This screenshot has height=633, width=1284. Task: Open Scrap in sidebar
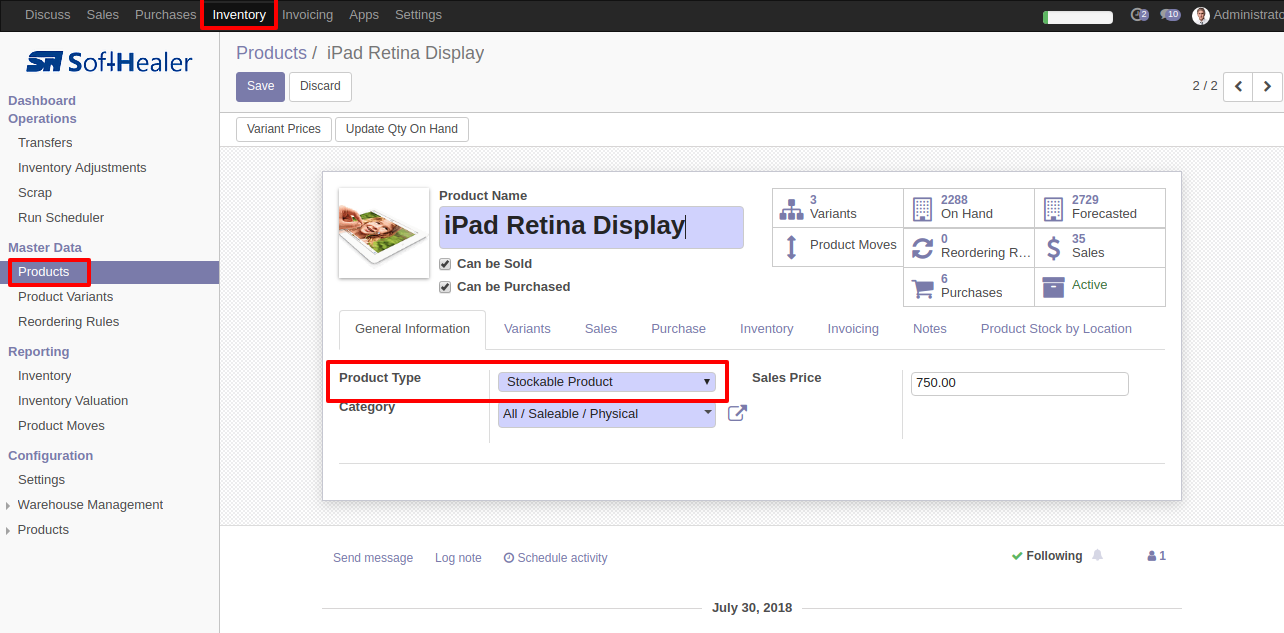click(35, 193)
